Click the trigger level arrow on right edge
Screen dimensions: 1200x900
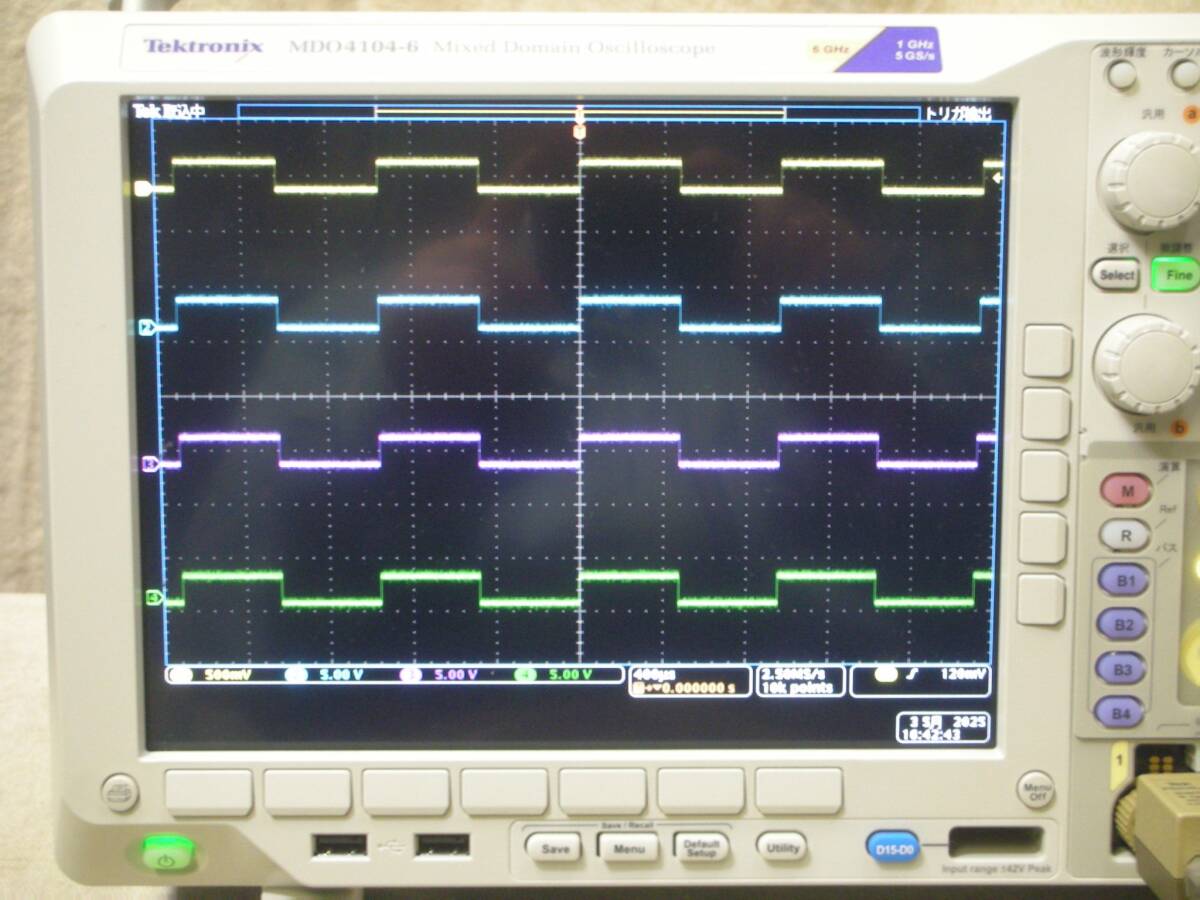click(x=997, y=177)
